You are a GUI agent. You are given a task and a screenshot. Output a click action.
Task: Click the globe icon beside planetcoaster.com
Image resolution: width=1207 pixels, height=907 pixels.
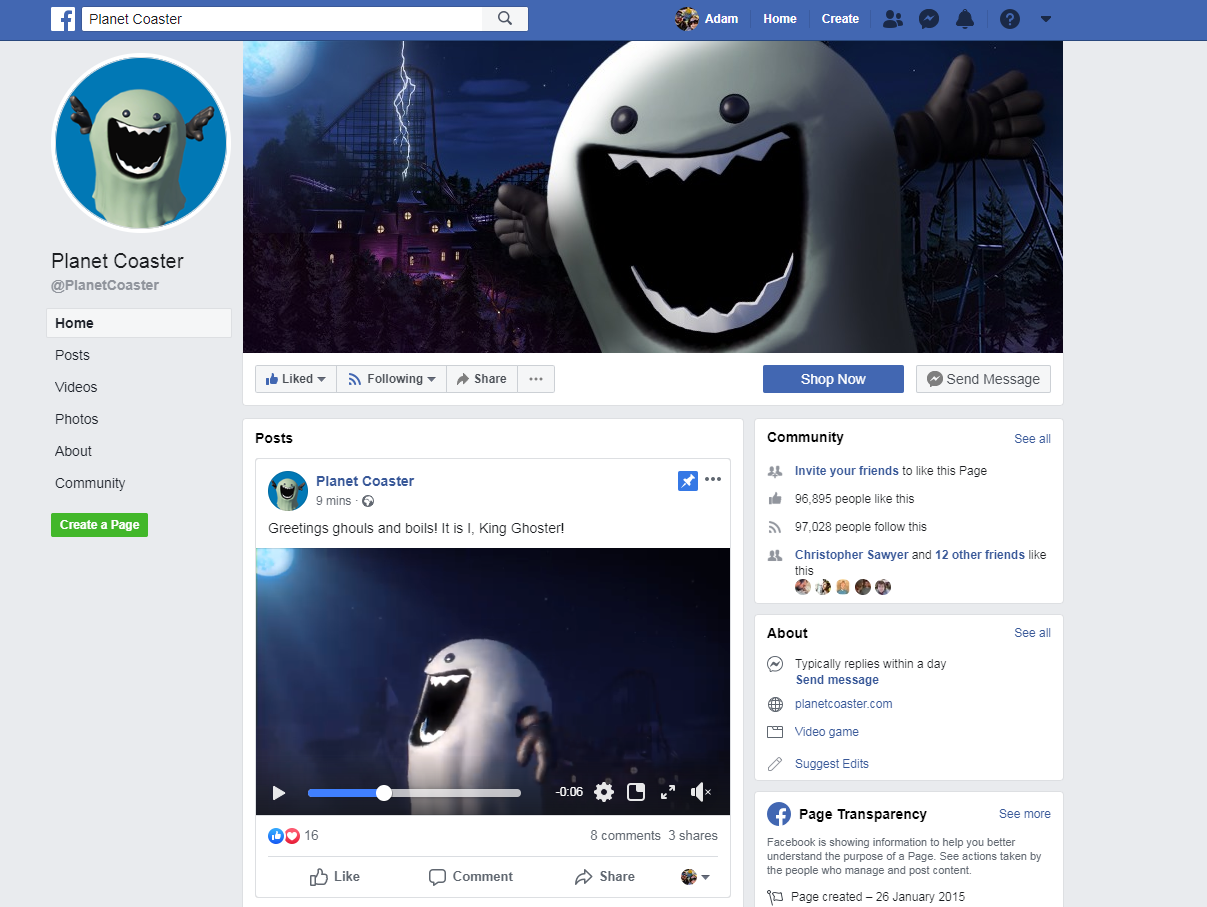(775, 704)
